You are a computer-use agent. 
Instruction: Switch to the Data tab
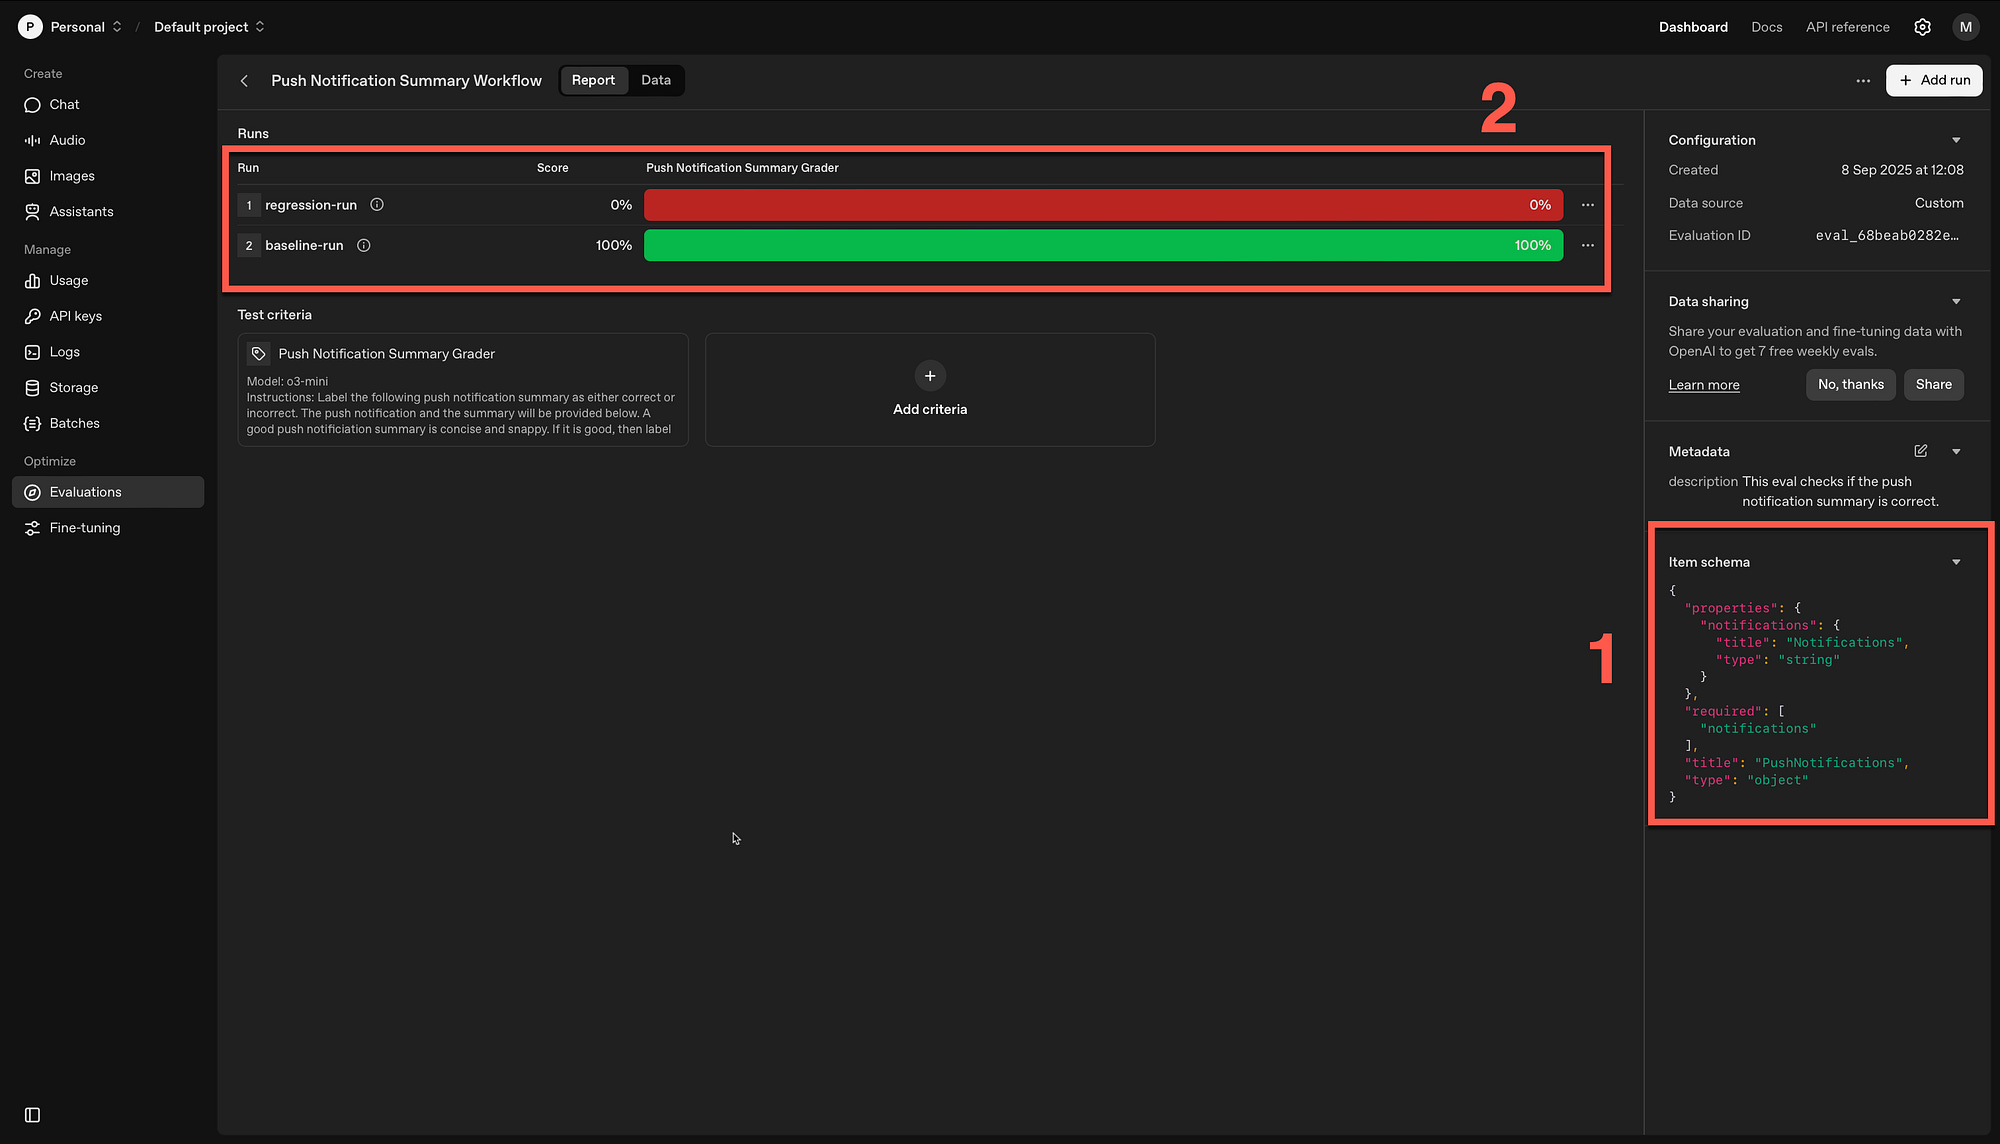coord(656,80)
